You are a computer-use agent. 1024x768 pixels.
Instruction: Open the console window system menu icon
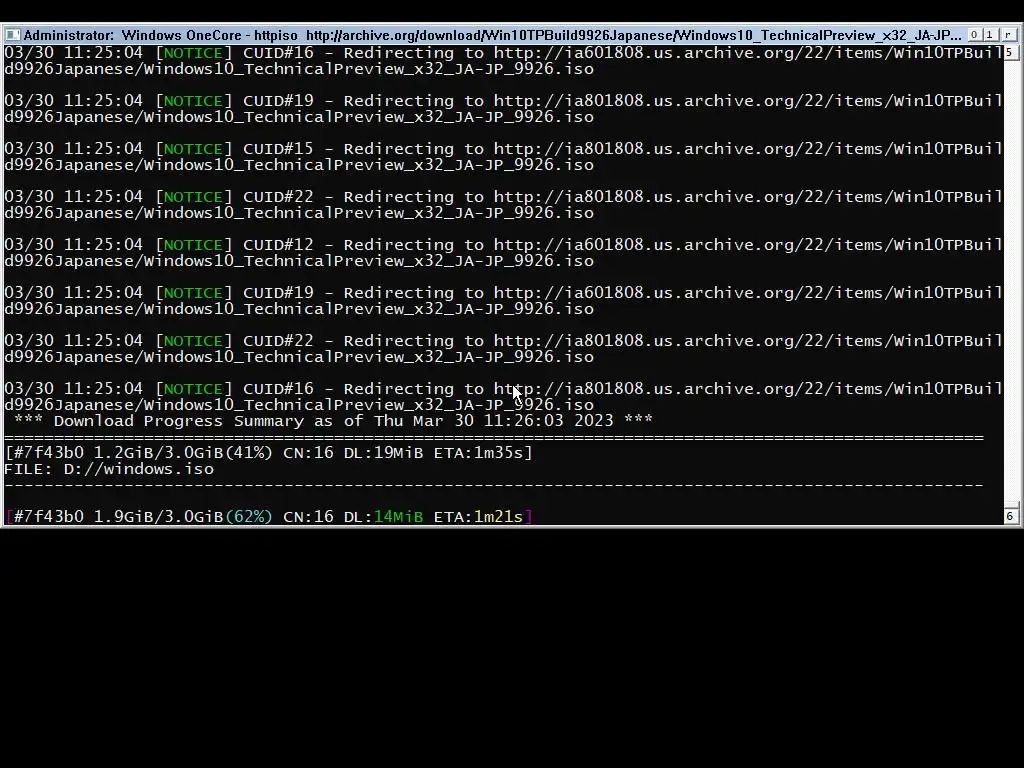[12, 35]
